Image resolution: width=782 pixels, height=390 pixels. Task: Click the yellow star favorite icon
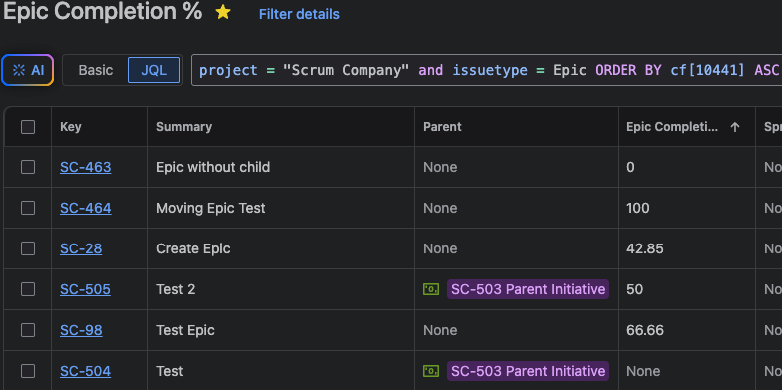click(x=223, y=12)
